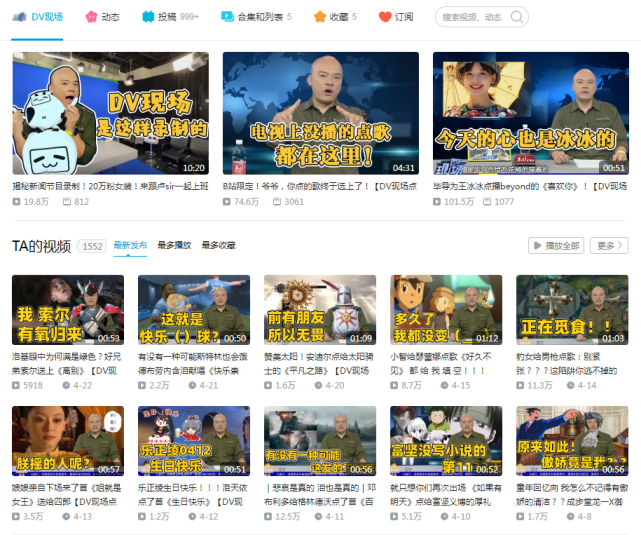The width and height of the screenshot is (641, 535).
Task: Open video thumbnail 原来如此！傲娇竟是我
Action: pyautogui.click(x=572, y=441)
